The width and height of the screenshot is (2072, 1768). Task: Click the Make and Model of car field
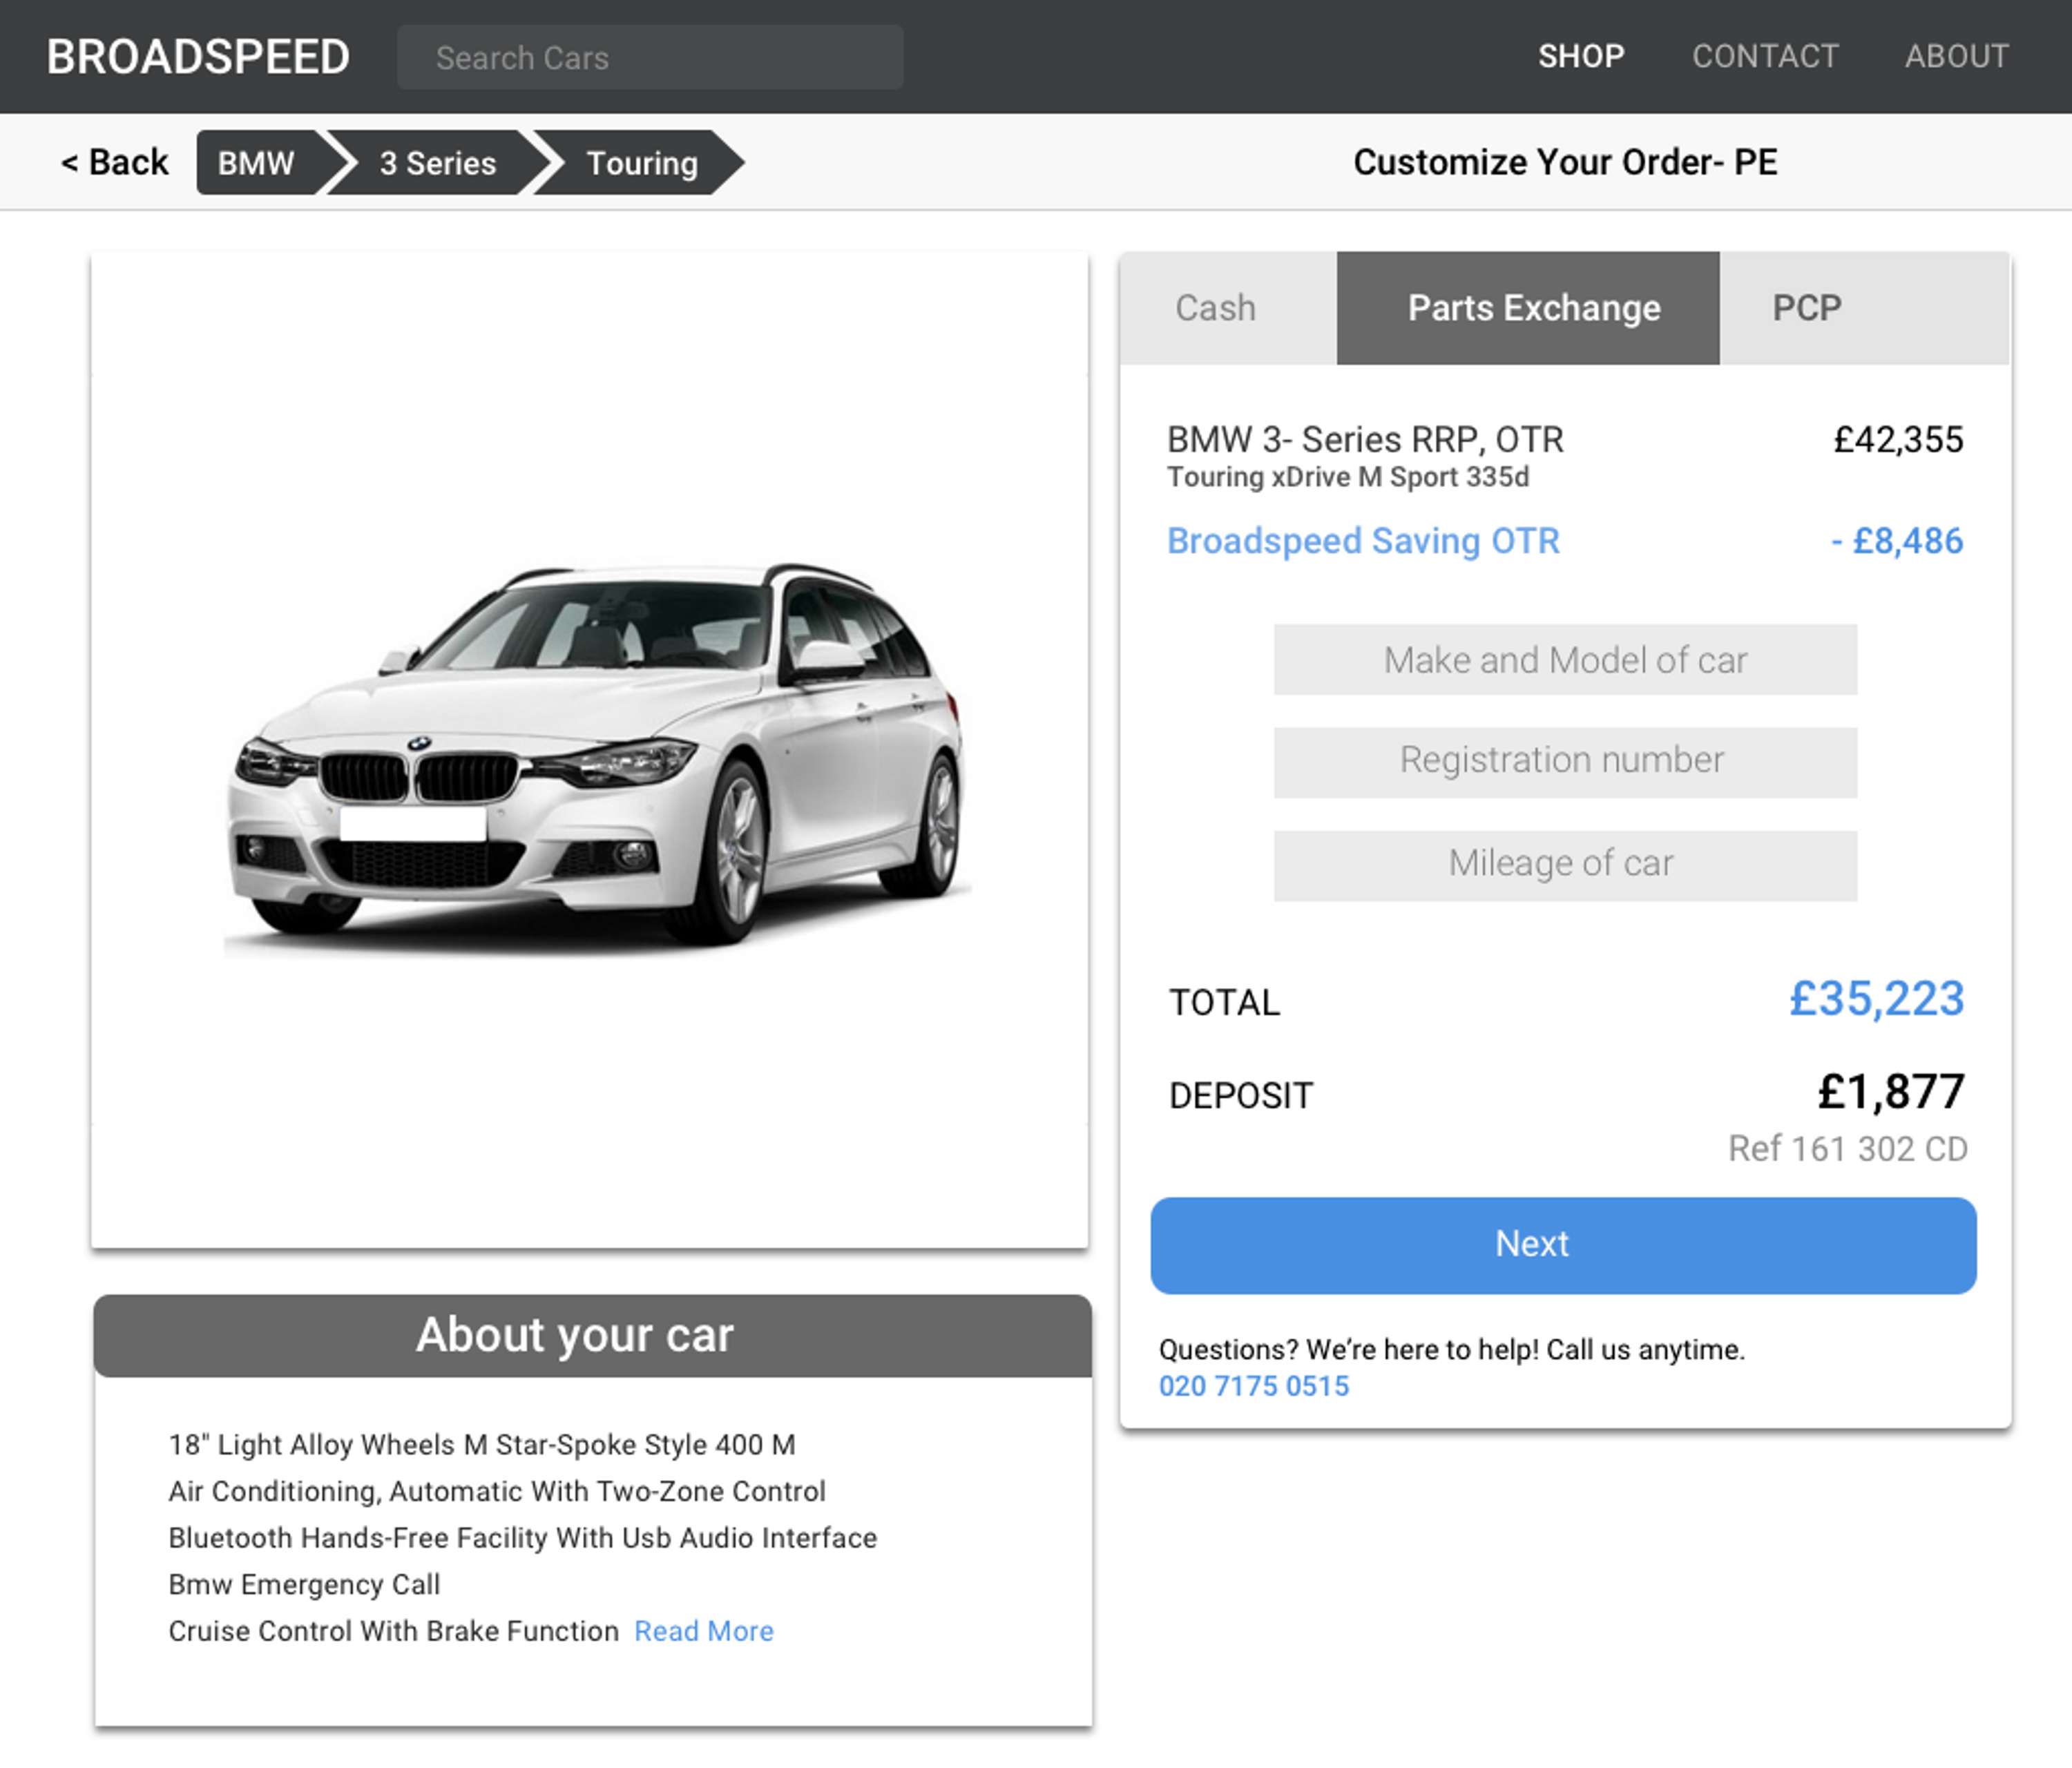(x=1565, y=660)
